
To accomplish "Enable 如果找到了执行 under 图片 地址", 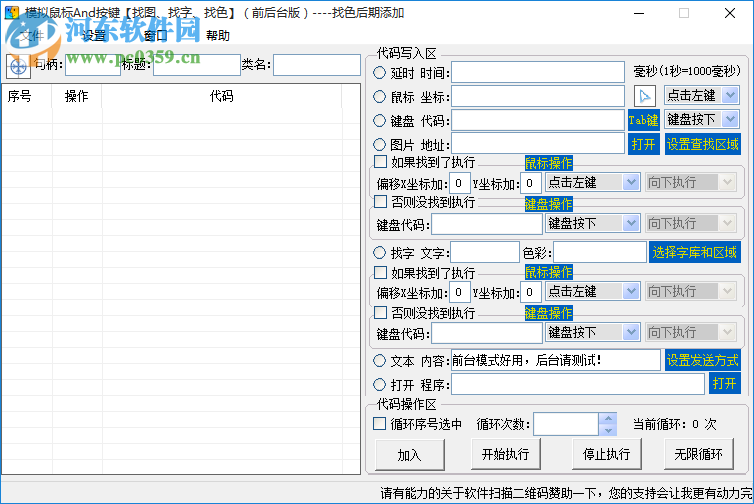I will tap(380, 162).
